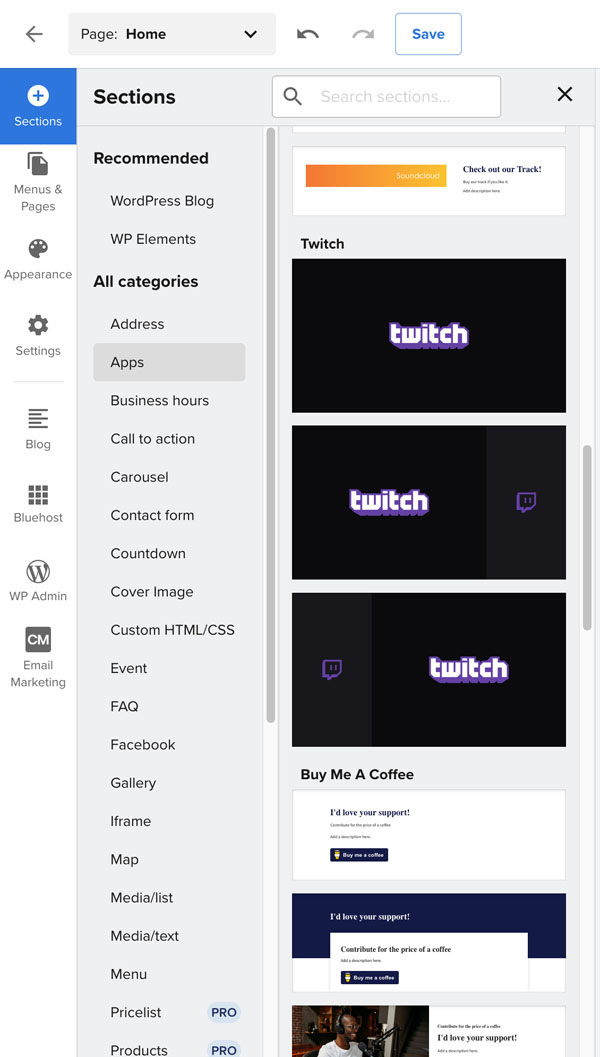Select Carousel category
The image size is (600, 1057).
coord(140,477)
